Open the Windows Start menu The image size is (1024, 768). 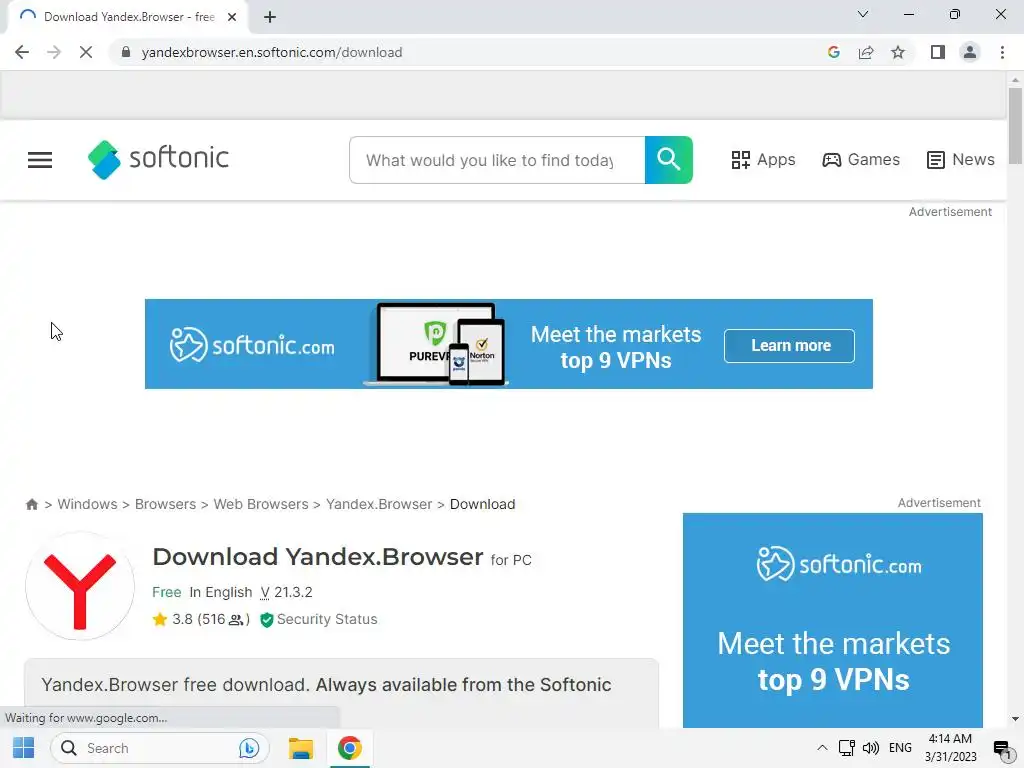point(24,748)
